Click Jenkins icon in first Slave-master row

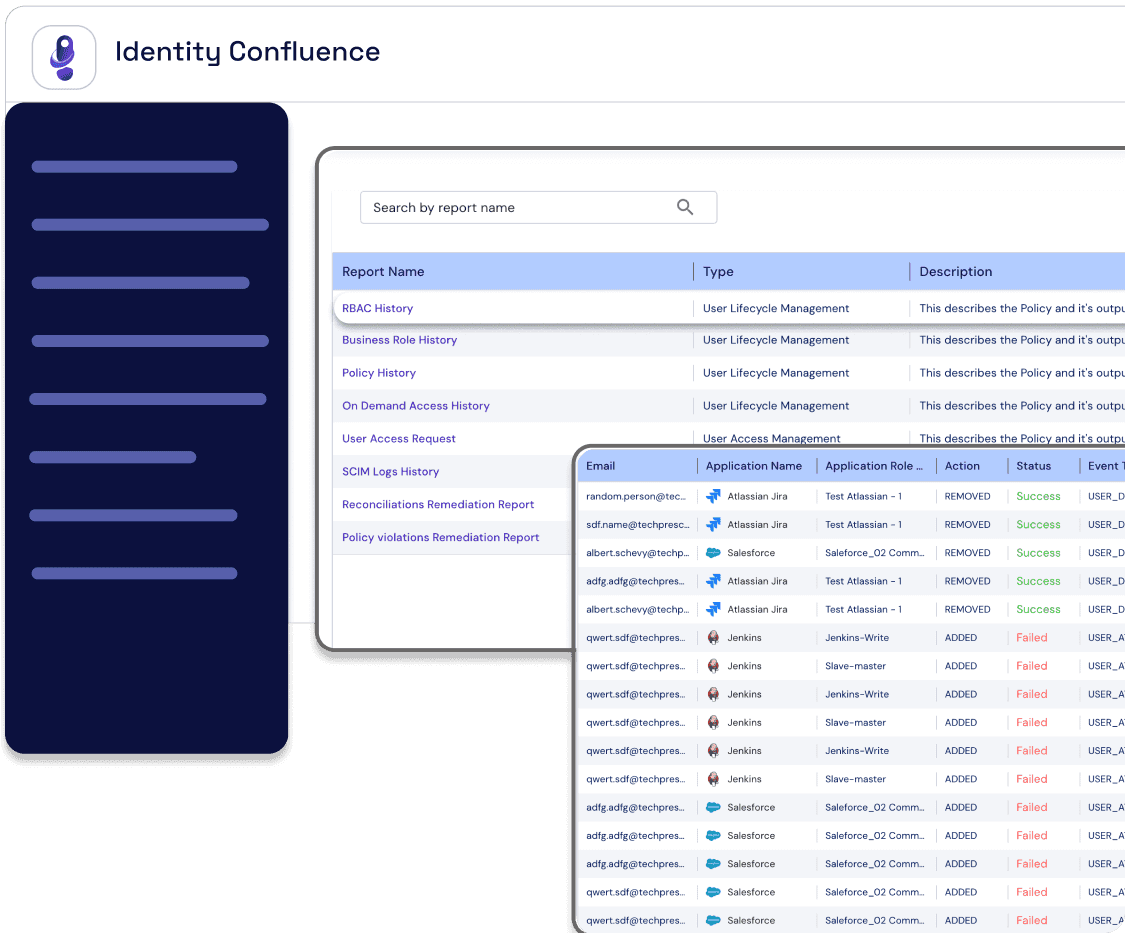pyautogui.click(x=713, y=666)
